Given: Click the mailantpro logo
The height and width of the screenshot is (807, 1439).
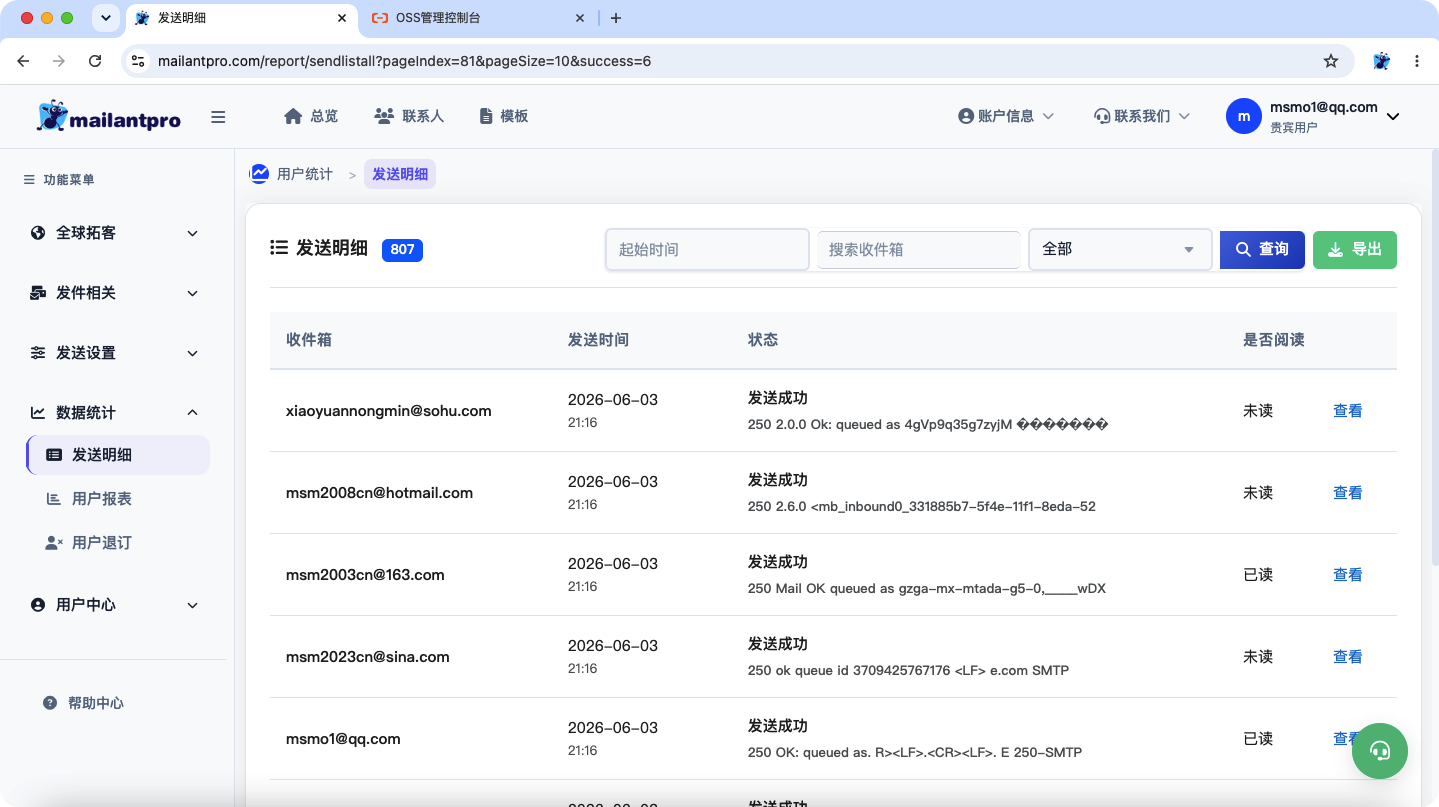Looking at the screenshot, I should tap(109, 117).
